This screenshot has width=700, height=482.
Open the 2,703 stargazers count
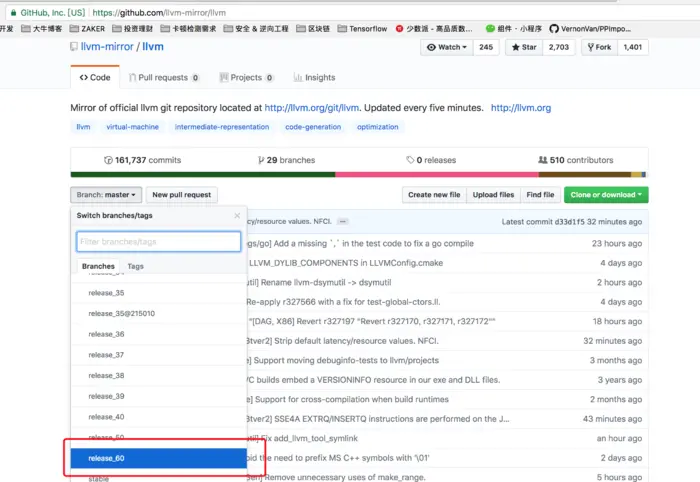pyautogui.click(x=559, y=47)
